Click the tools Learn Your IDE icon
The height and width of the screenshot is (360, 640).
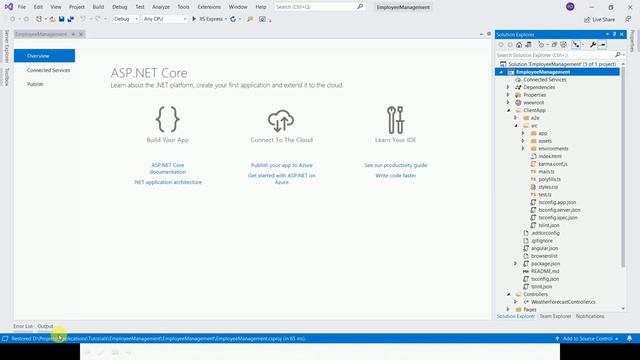(x=396, y=120)
